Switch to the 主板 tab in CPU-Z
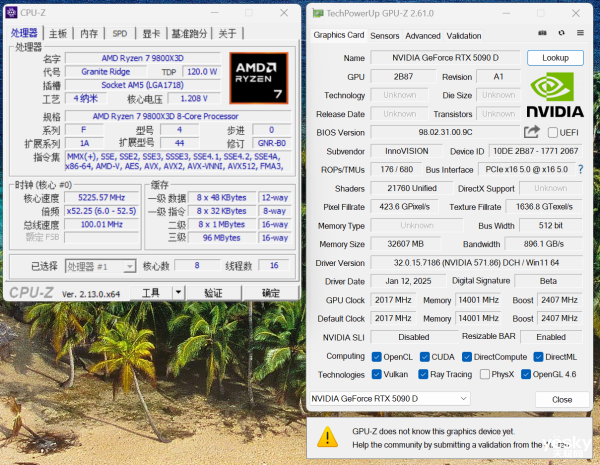The height and width of the screenshot is (465, 600). tap(58, 34)
